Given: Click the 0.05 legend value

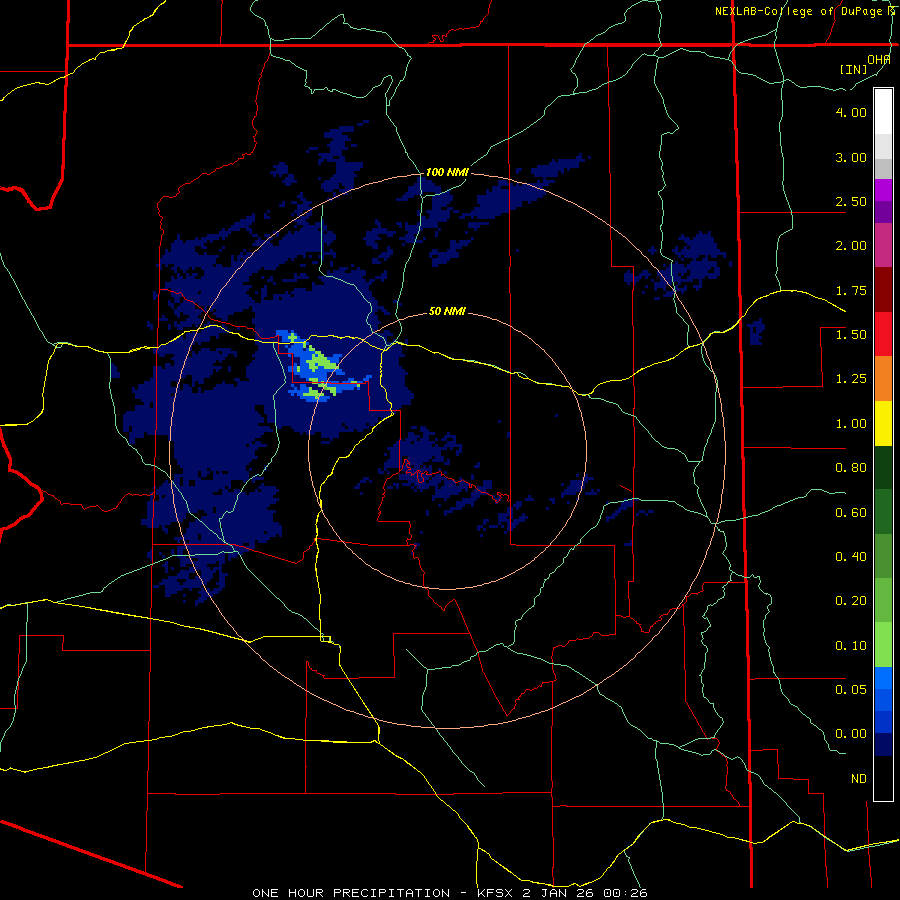Looking at the screenshot, I should tap(851, 689).
